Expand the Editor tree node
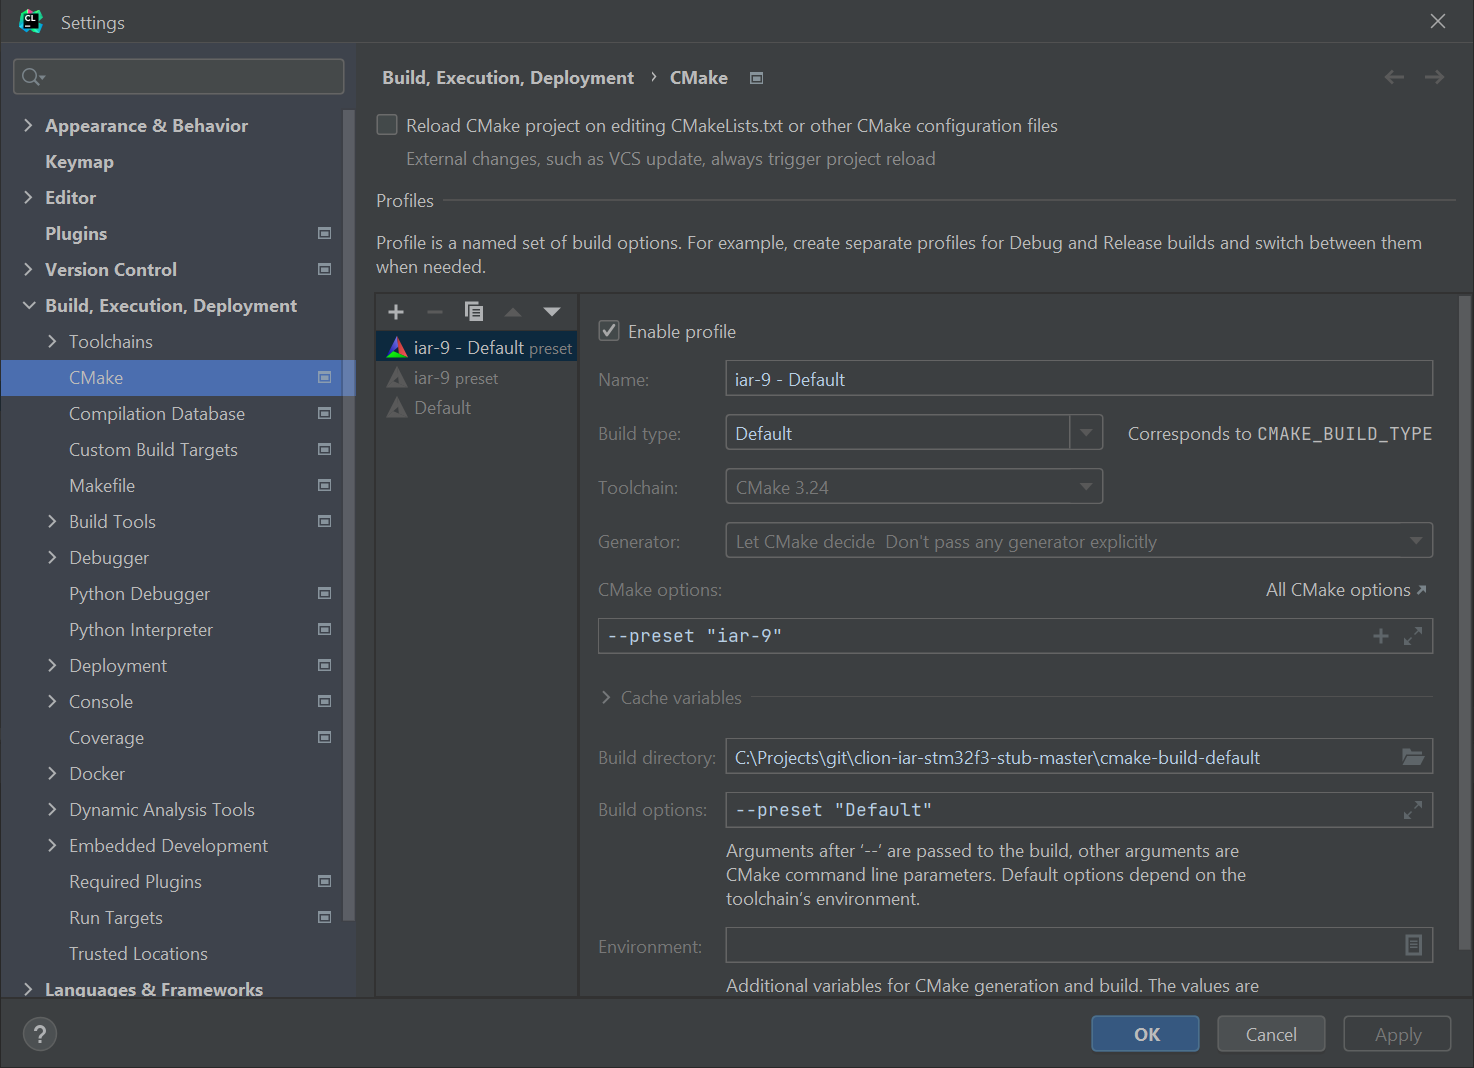 coord(28,197)
